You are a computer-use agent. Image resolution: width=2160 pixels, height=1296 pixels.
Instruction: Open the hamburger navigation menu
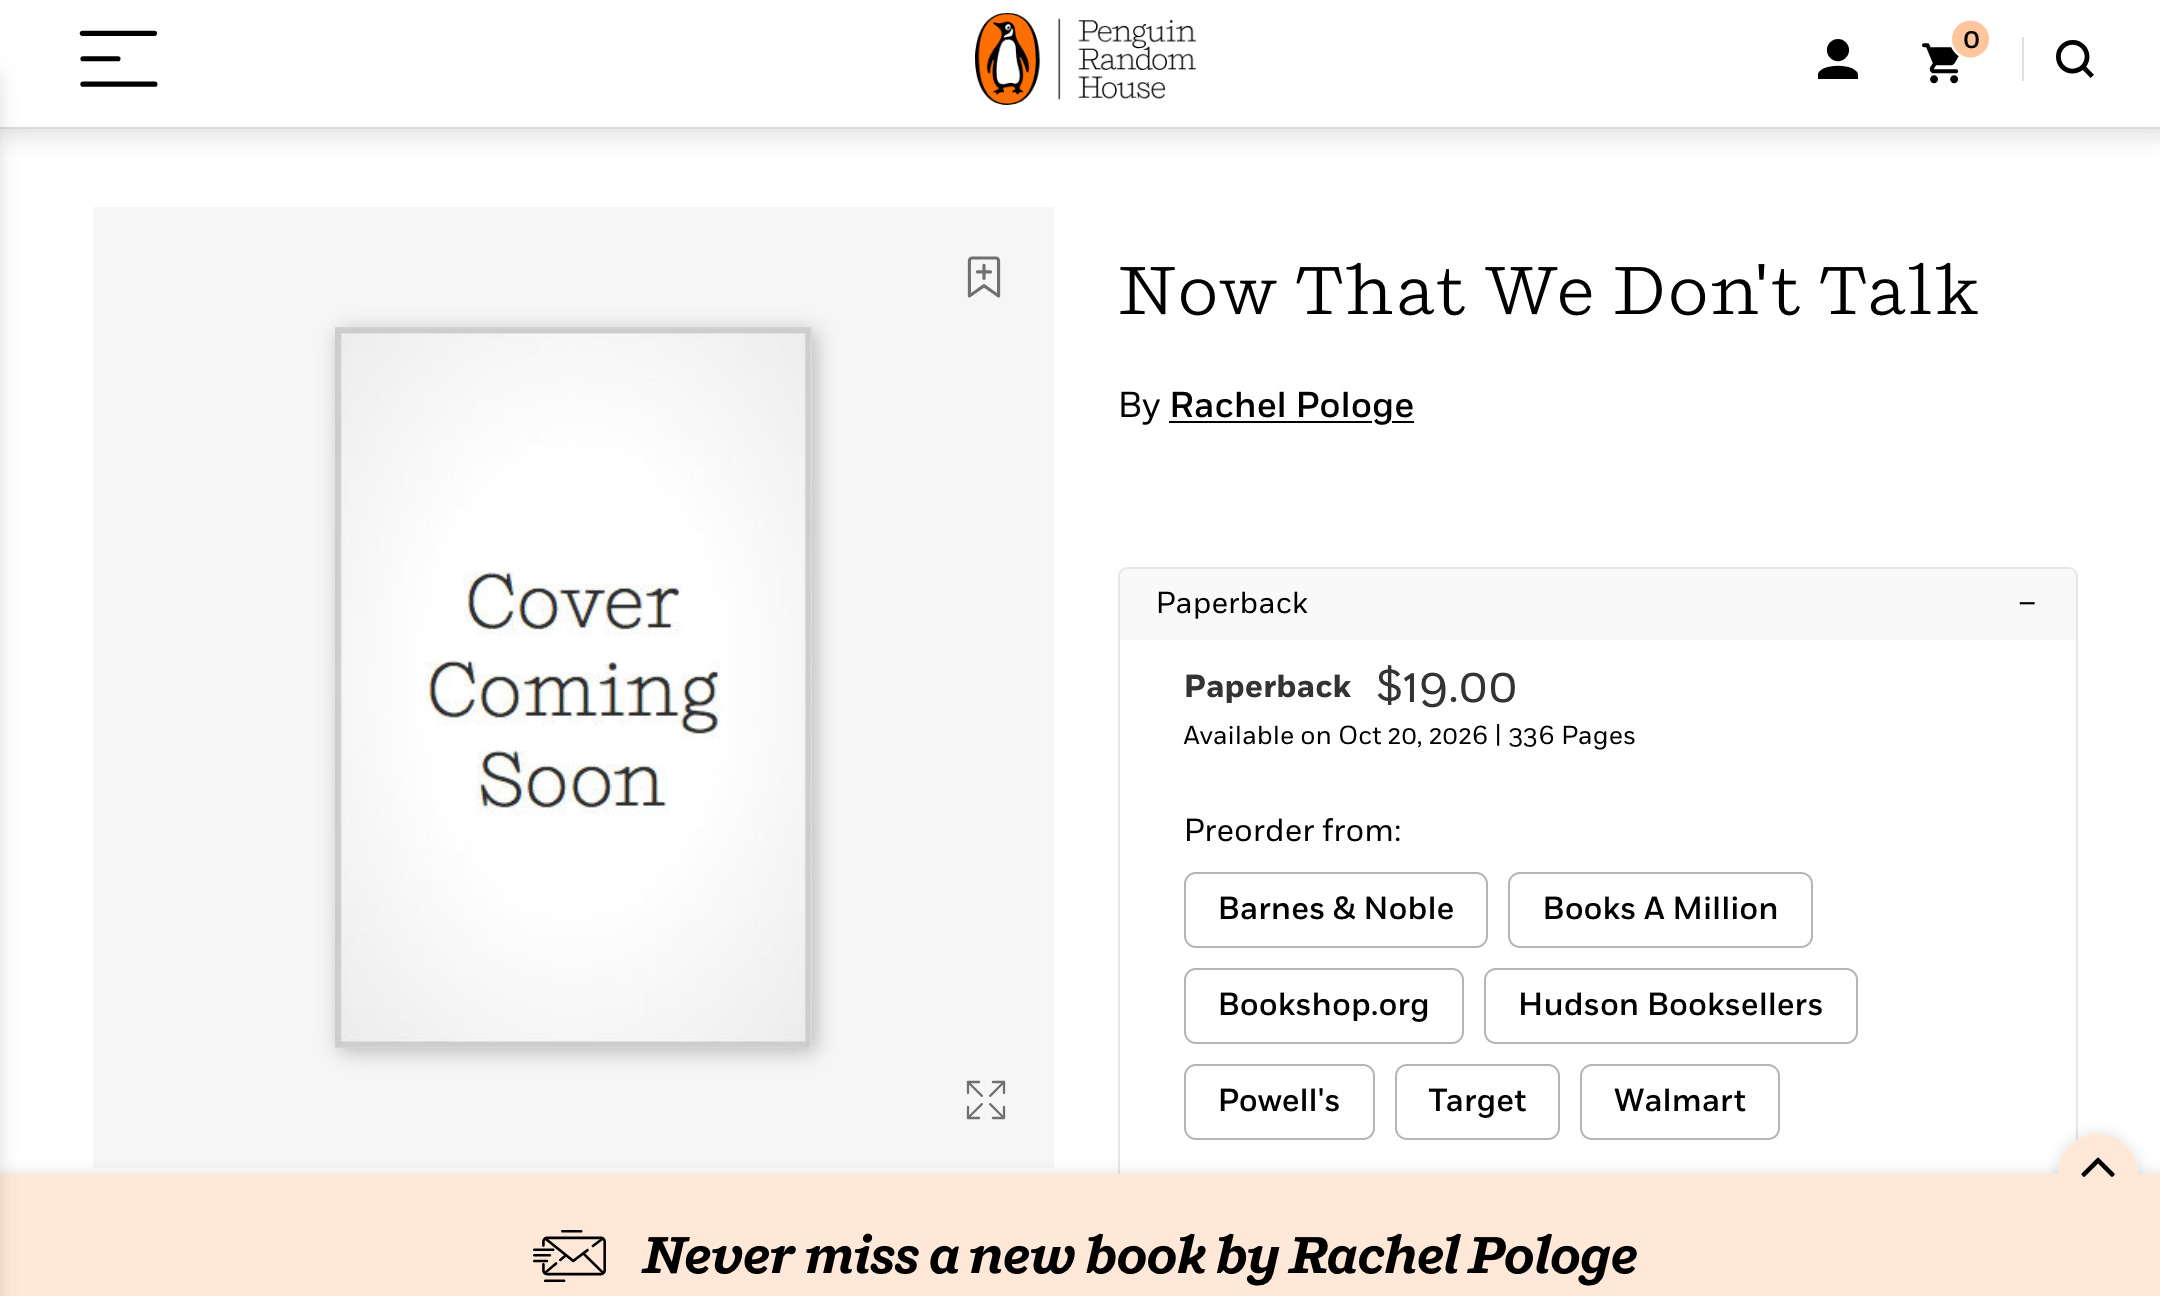118,59
